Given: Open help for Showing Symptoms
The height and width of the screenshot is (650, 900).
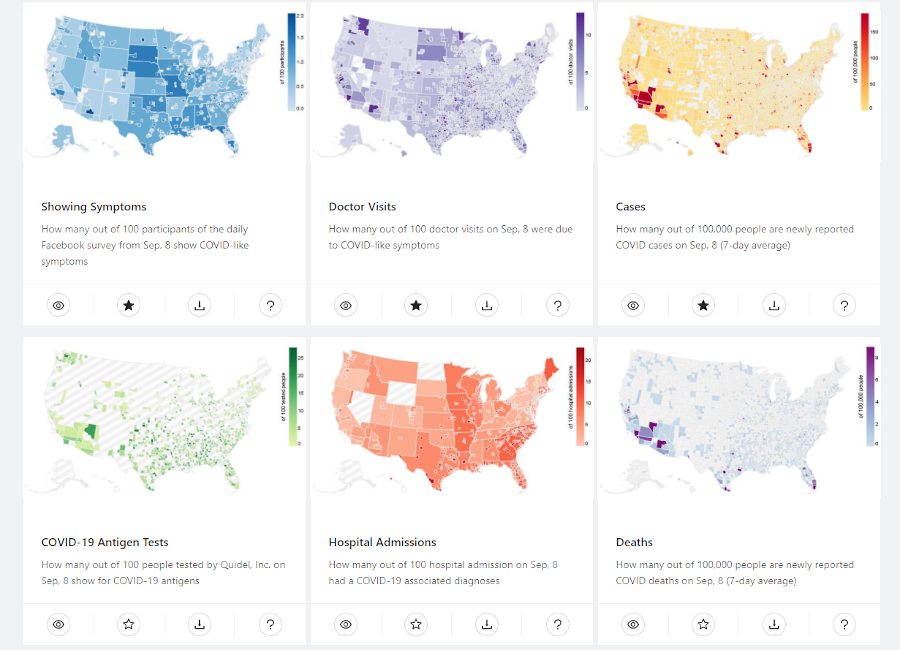Looking at the screenshot, I should point(270,305).
